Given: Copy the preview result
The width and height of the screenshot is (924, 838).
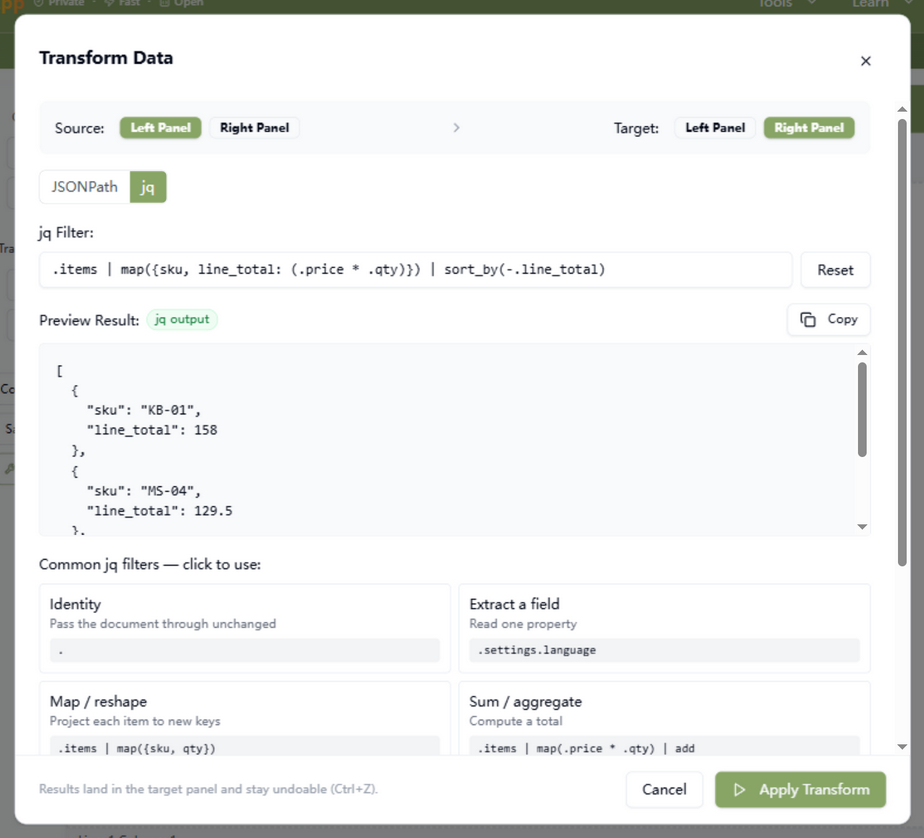Looking at the screenshot, I should pyautogui.click(x=829, y=319).
